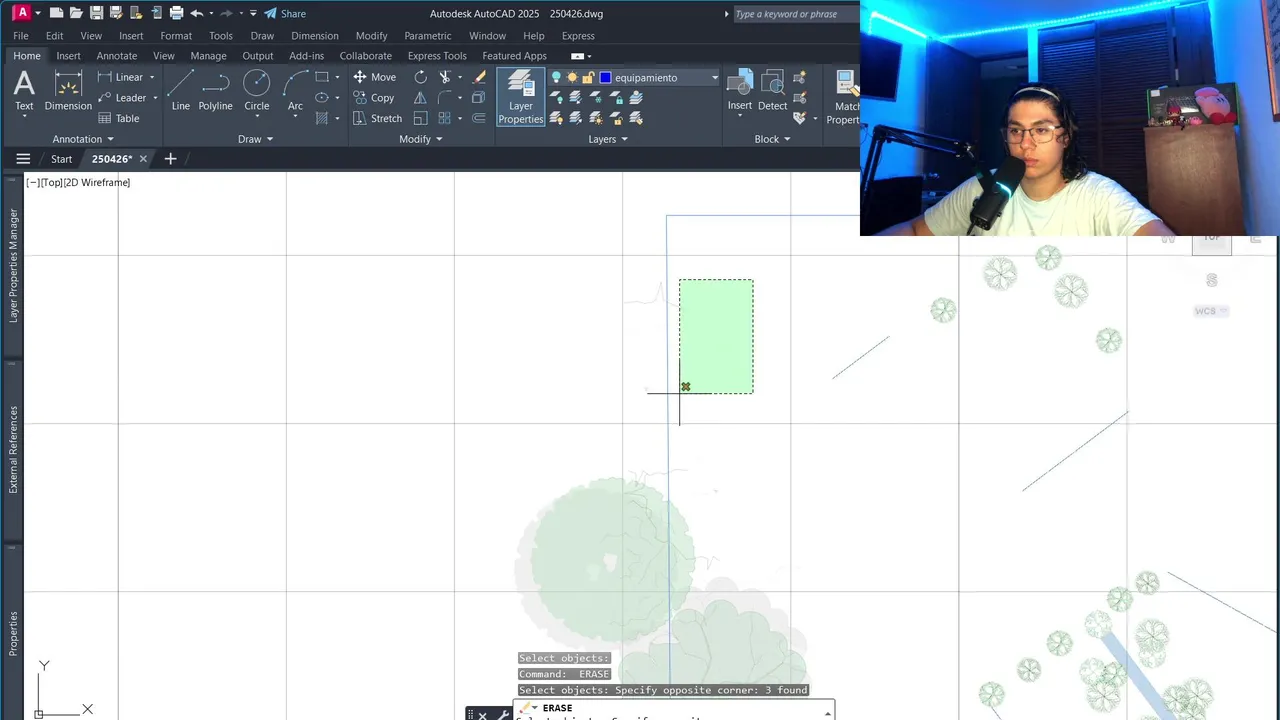Open the equipamiento layer dropdown

coord(714,77)
